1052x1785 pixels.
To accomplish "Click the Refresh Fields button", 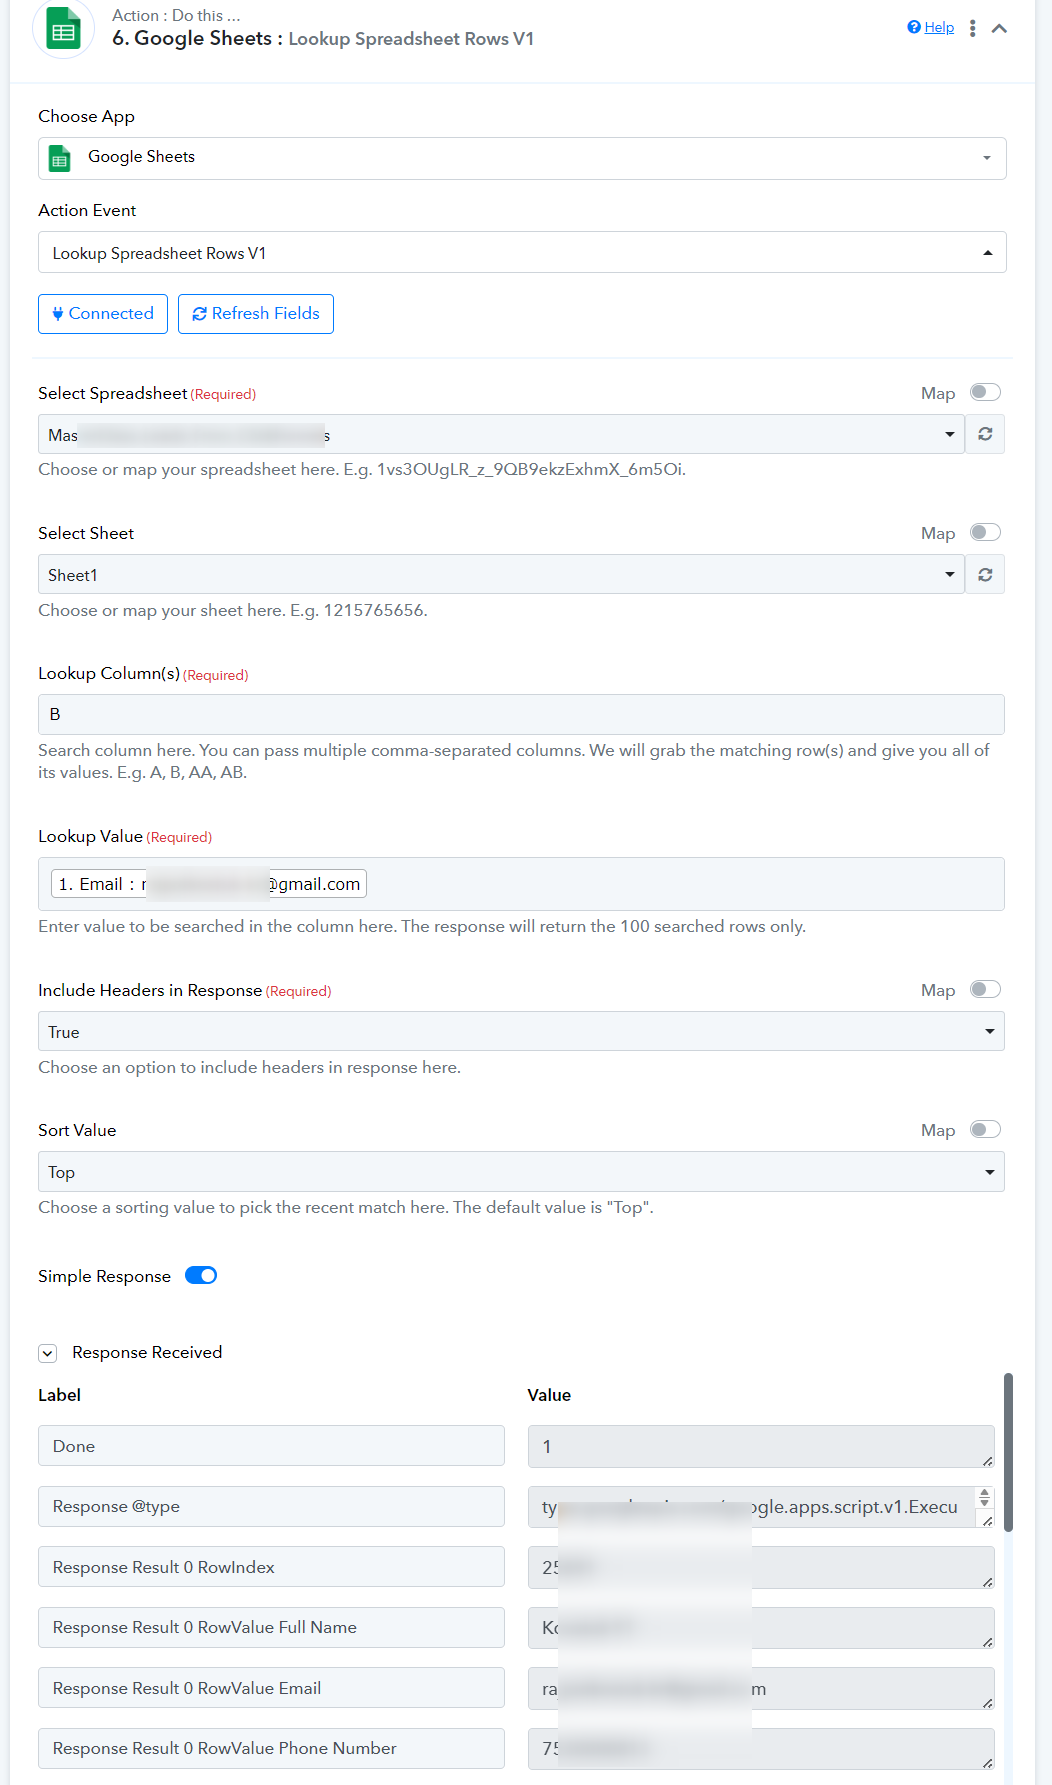I will click(256, 314).
